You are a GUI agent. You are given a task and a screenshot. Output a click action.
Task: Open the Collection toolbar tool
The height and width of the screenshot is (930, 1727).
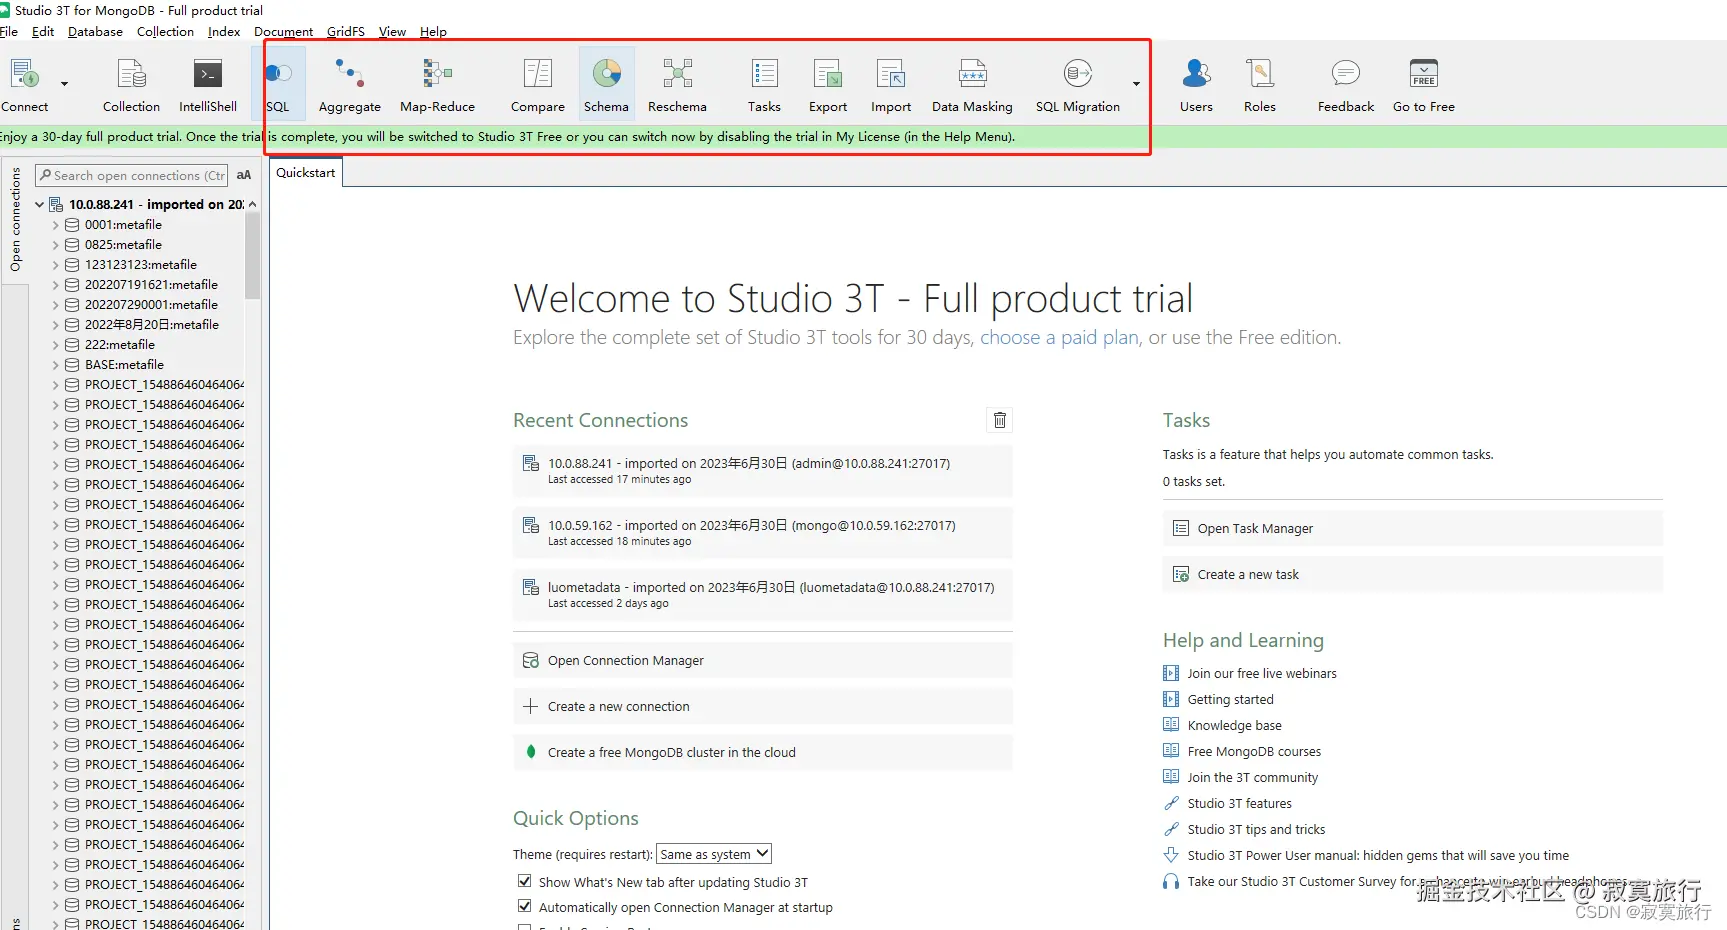tap(131, 84)
